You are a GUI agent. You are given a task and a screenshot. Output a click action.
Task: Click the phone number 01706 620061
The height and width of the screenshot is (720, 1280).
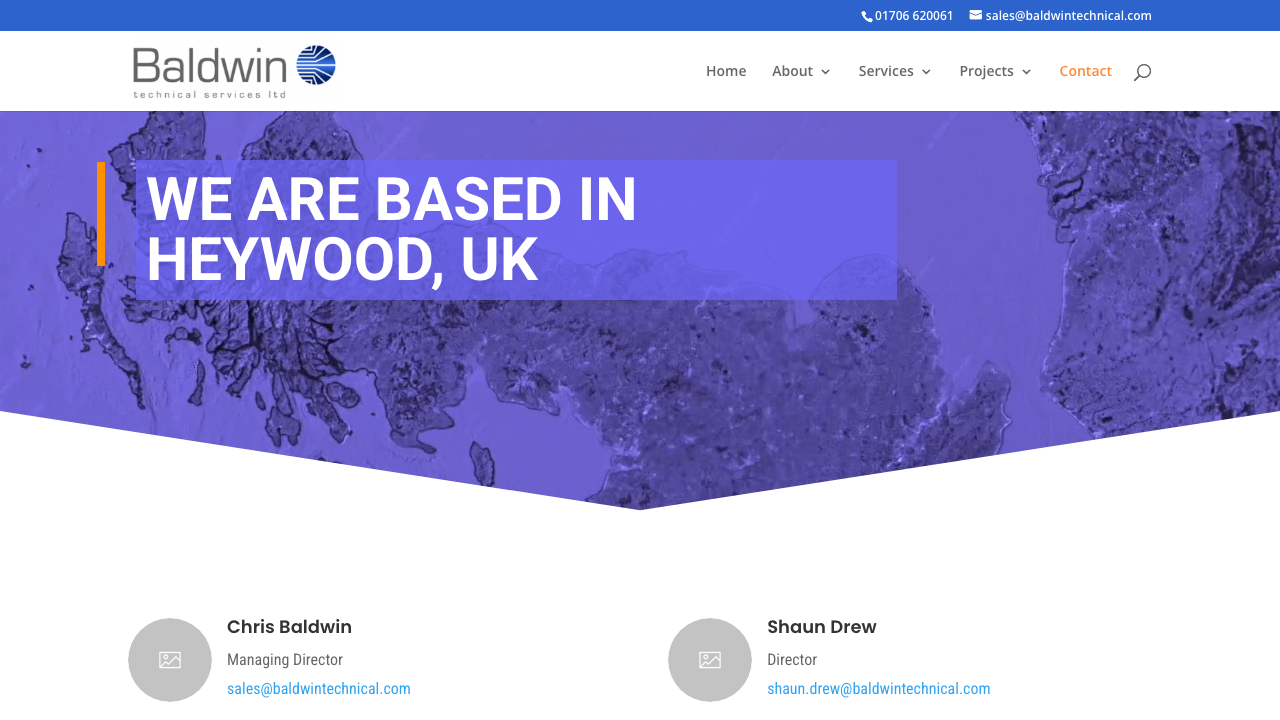click(913, 15)
